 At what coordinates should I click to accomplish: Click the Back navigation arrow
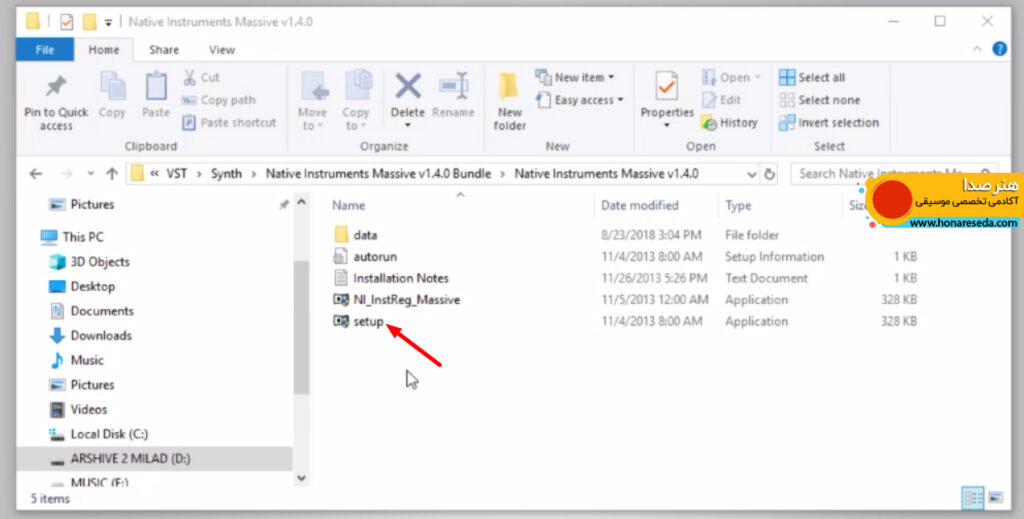[36, 174]
